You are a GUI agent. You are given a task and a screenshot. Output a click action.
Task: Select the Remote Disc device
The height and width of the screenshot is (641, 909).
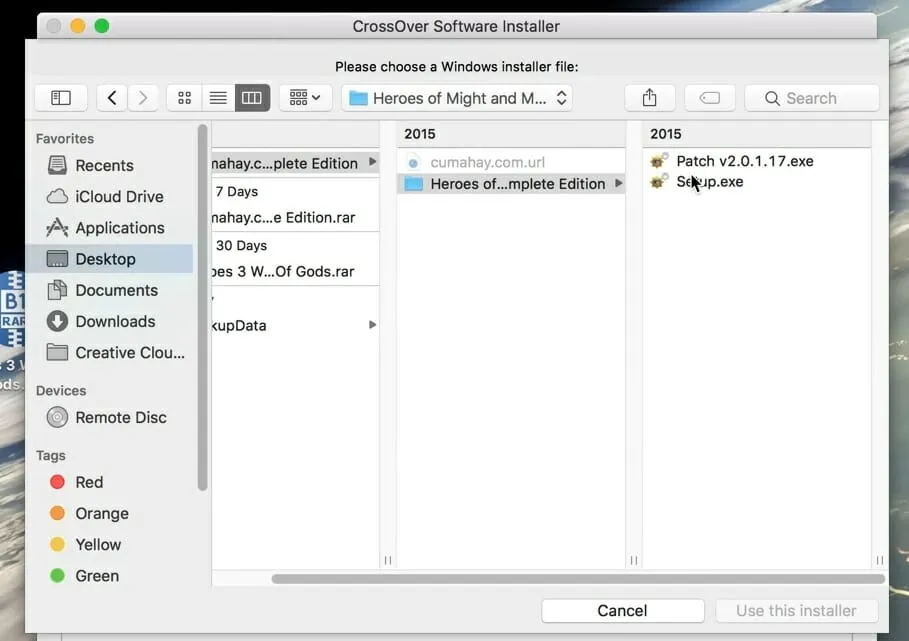(120, 418)
